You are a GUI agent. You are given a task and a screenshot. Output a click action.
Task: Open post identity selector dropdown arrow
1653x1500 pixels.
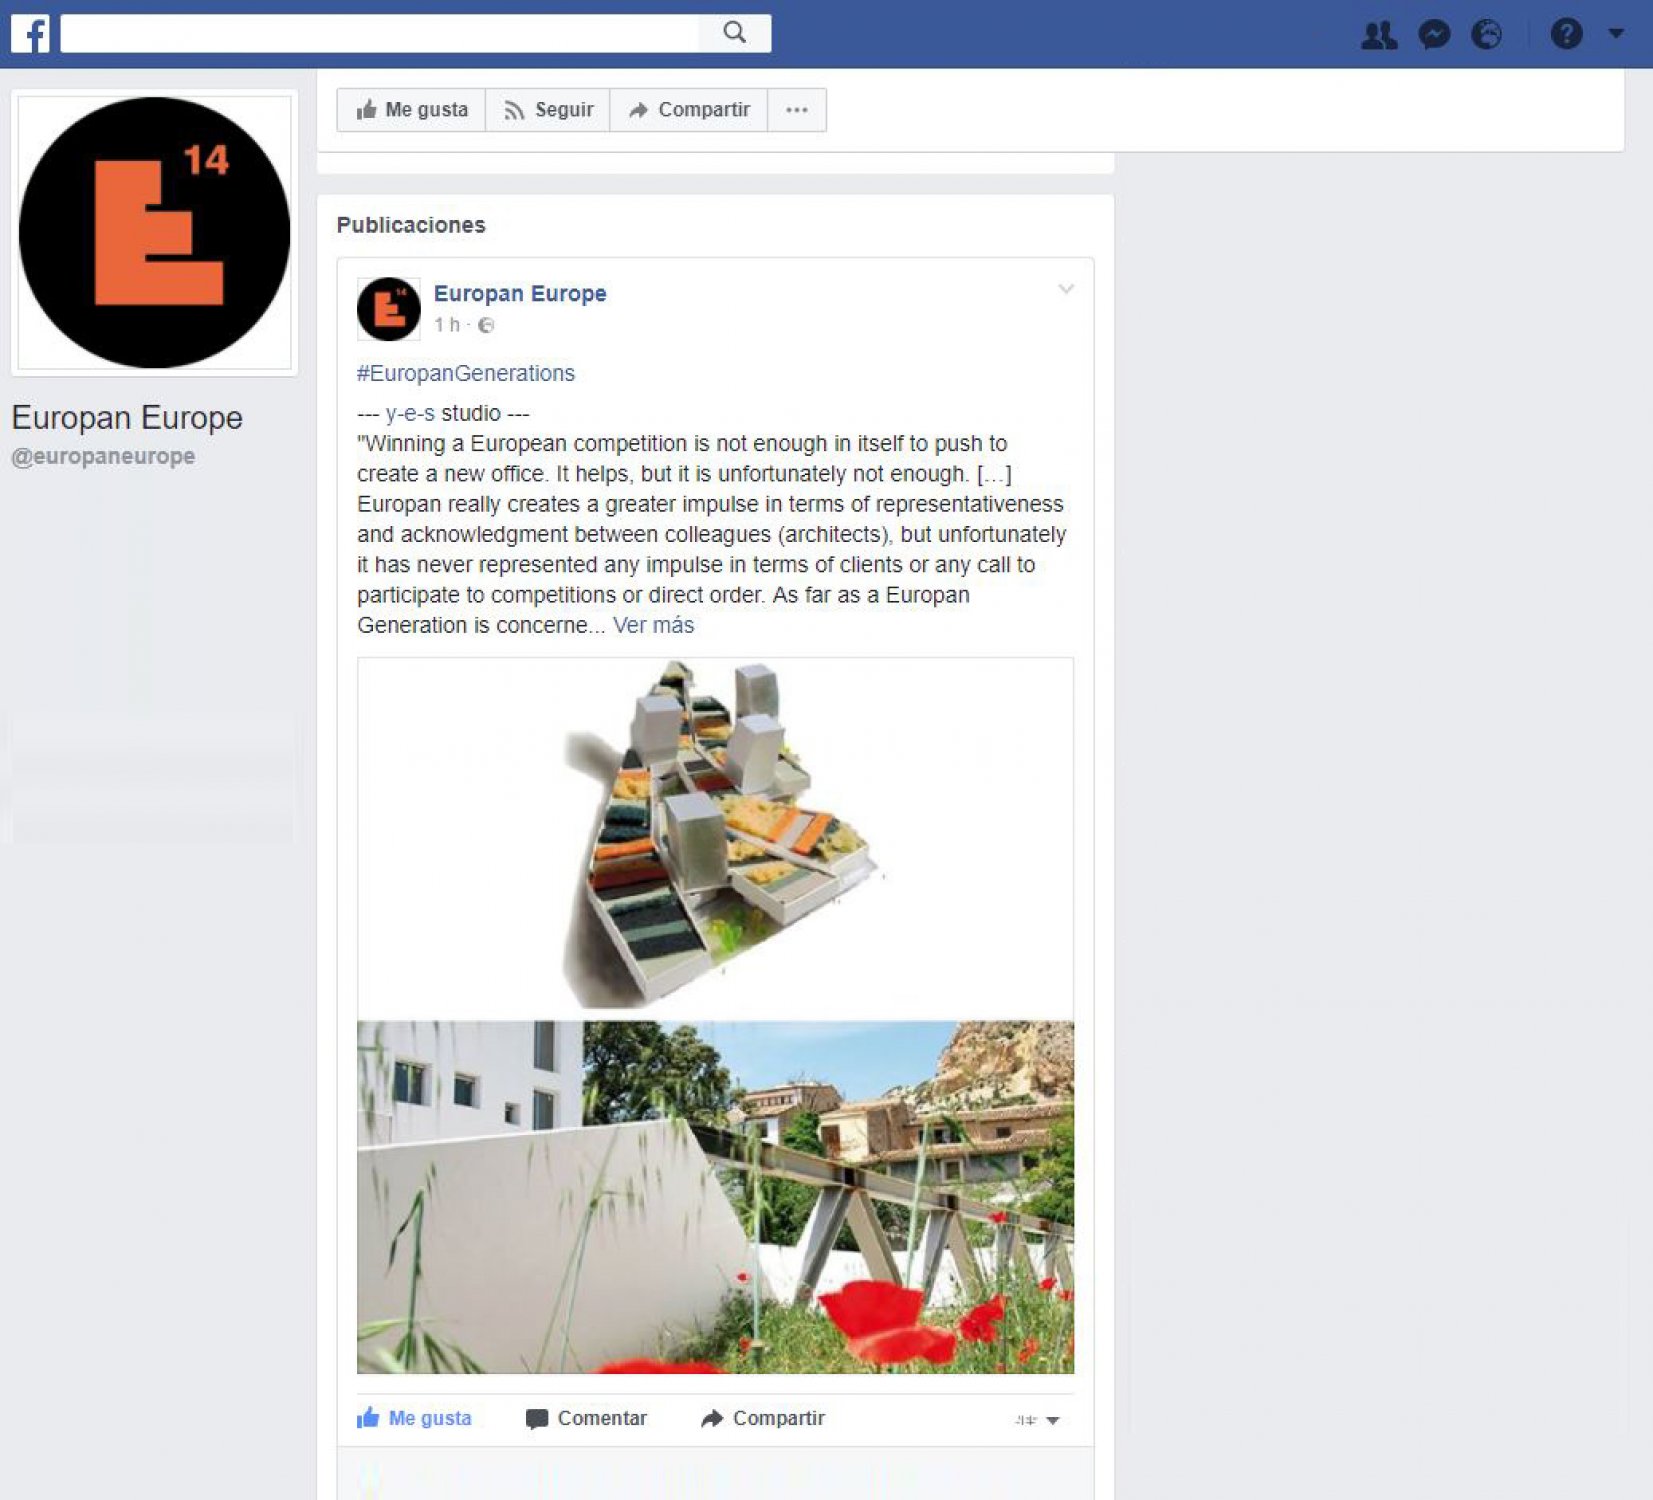1038,1420
